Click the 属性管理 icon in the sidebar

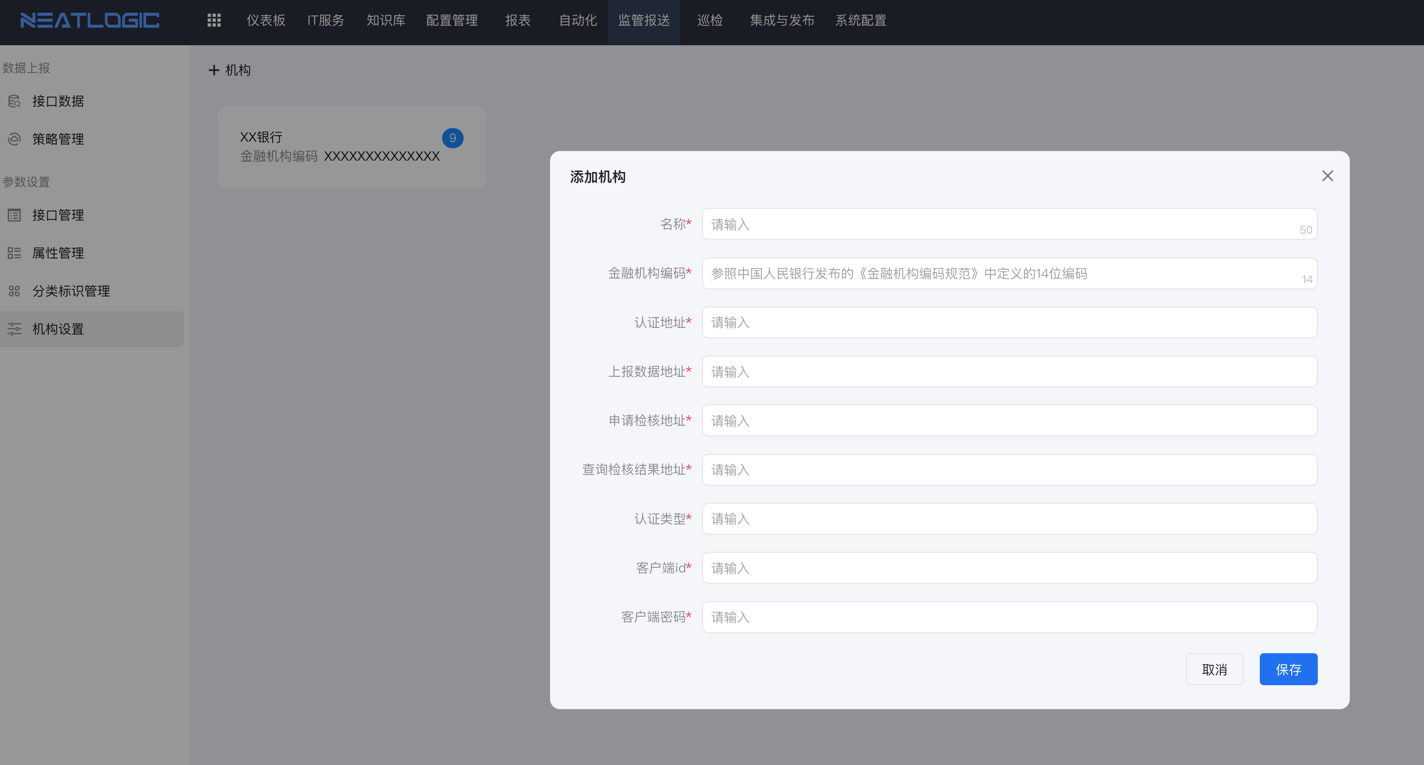click(x=14, y=253)
